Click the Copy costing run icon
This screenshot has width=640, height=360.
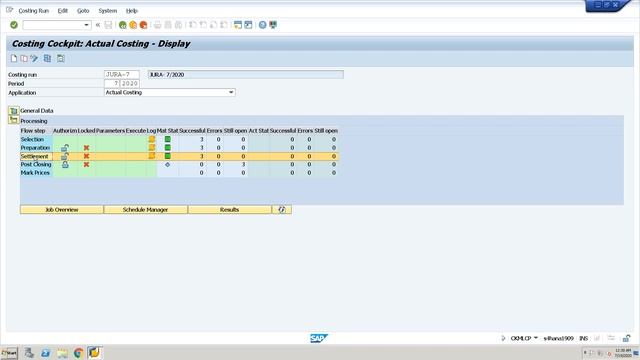point(24,58)
